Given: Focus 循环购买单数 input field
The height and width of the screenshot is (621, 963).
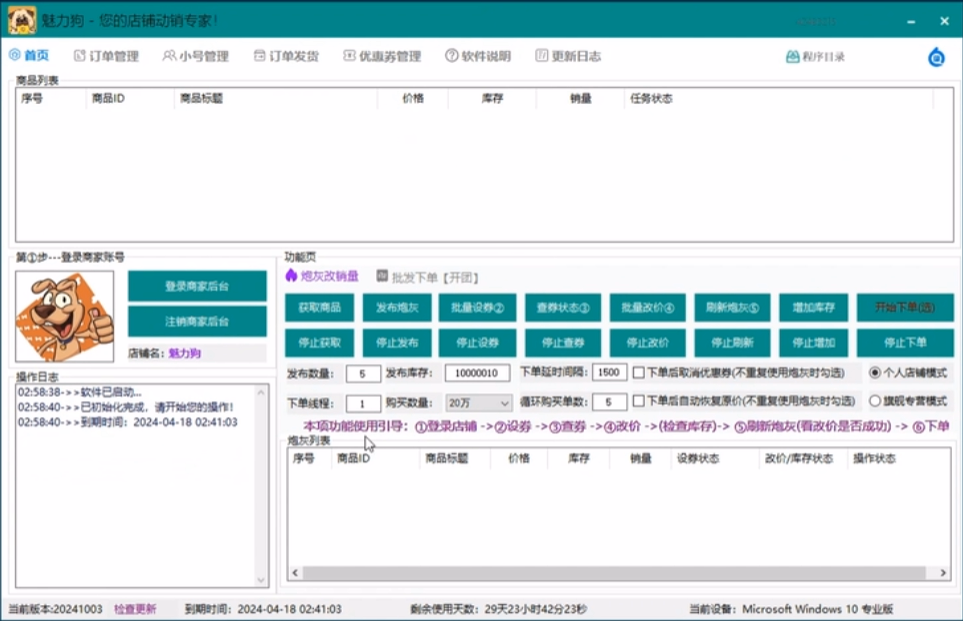Looking at the screenshot, I should (609, 402).
